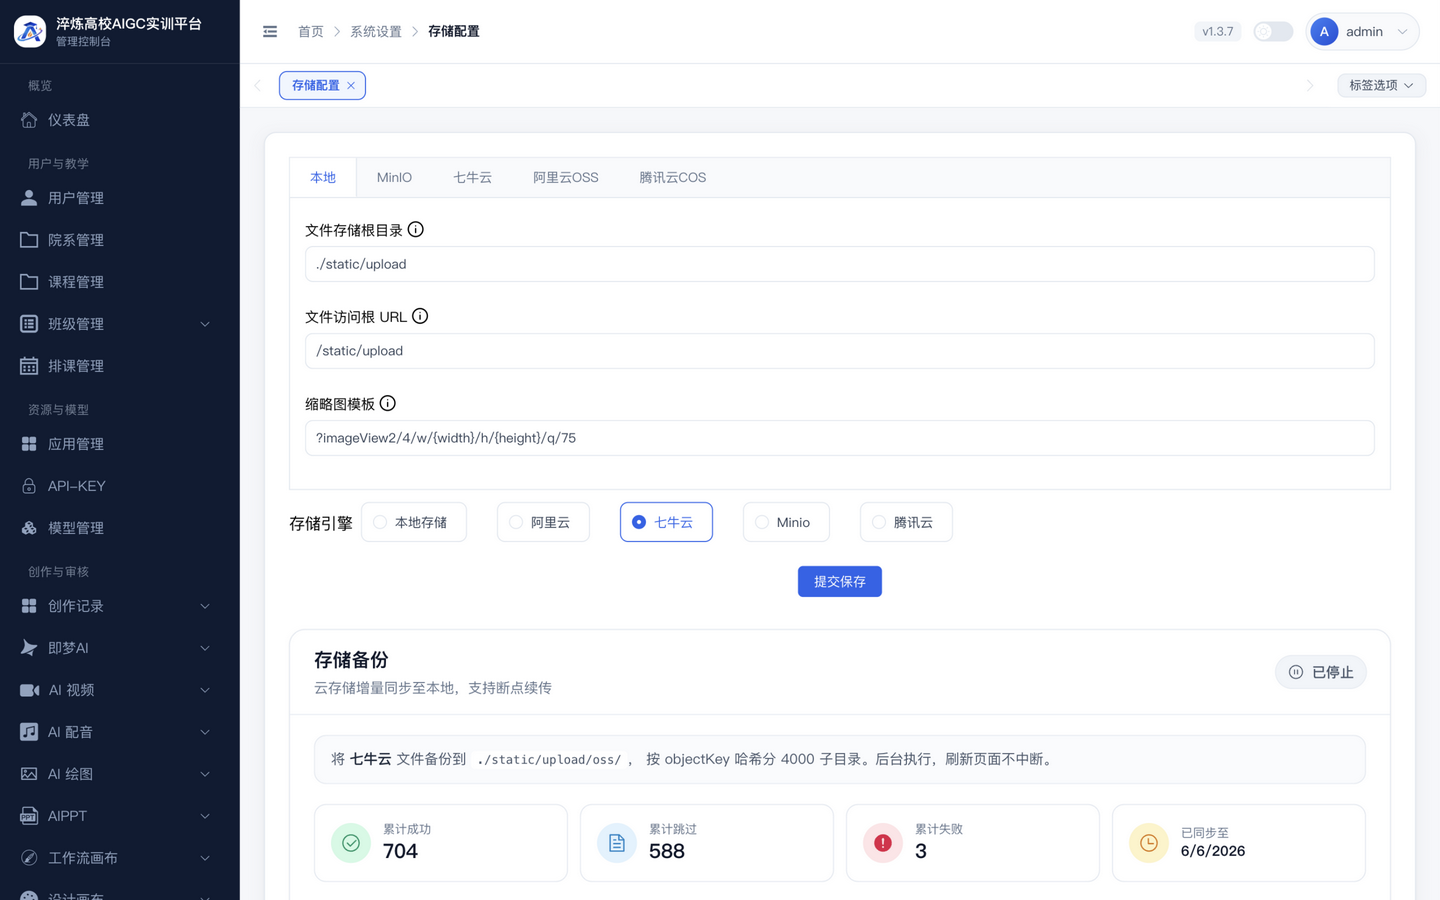The width and height of the screenshot is (1440, 900).
Task: Expand the AIPPT submenu chevron
Action: tap(205, 816)
